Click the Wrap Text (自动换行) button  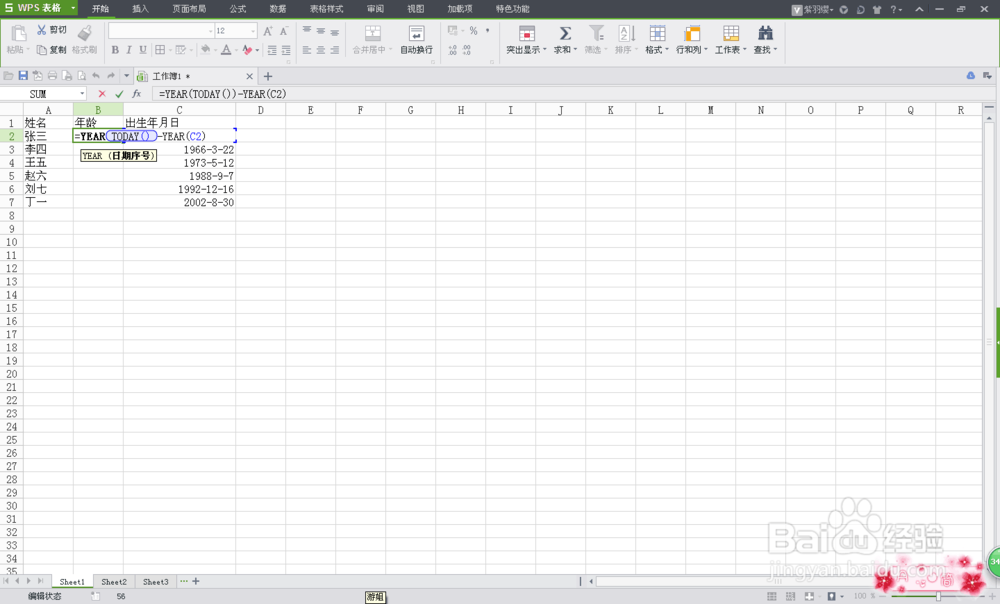[416, 40]
